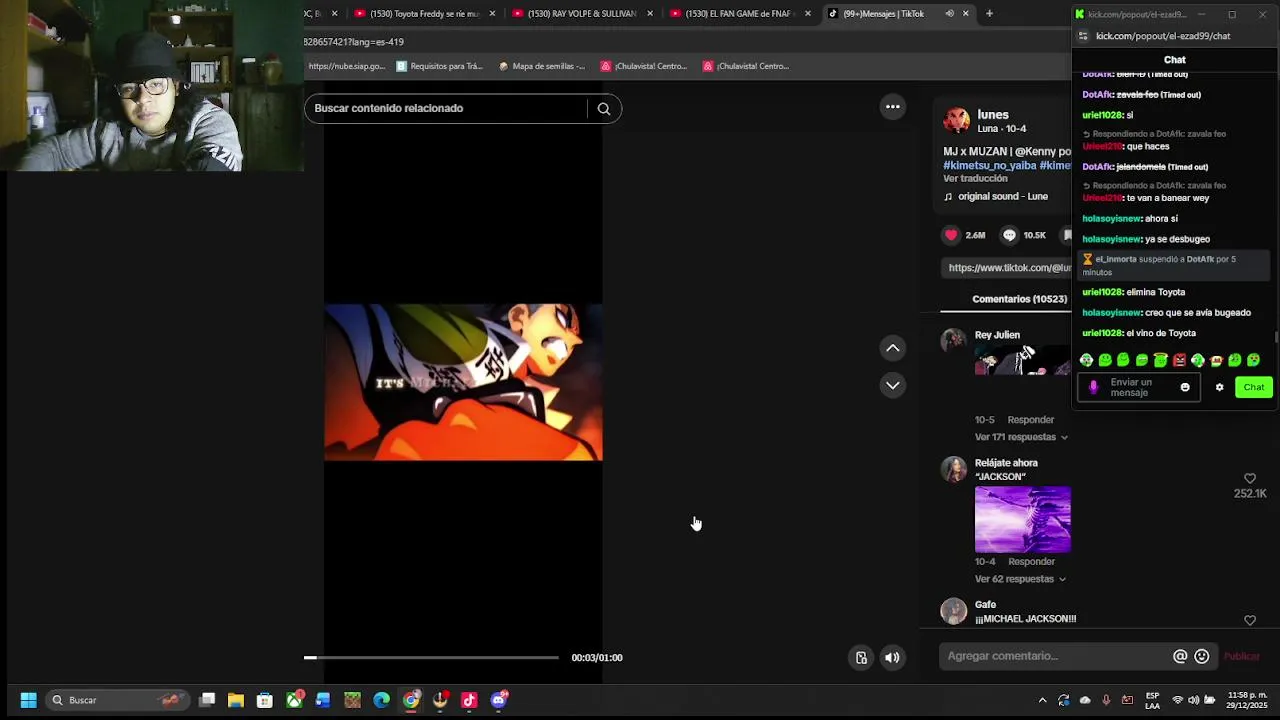Viewport: 1280px width, 720px height.
Task: Open the 11:58 p. m. clock and date panel
Action: pos(1247,700)
